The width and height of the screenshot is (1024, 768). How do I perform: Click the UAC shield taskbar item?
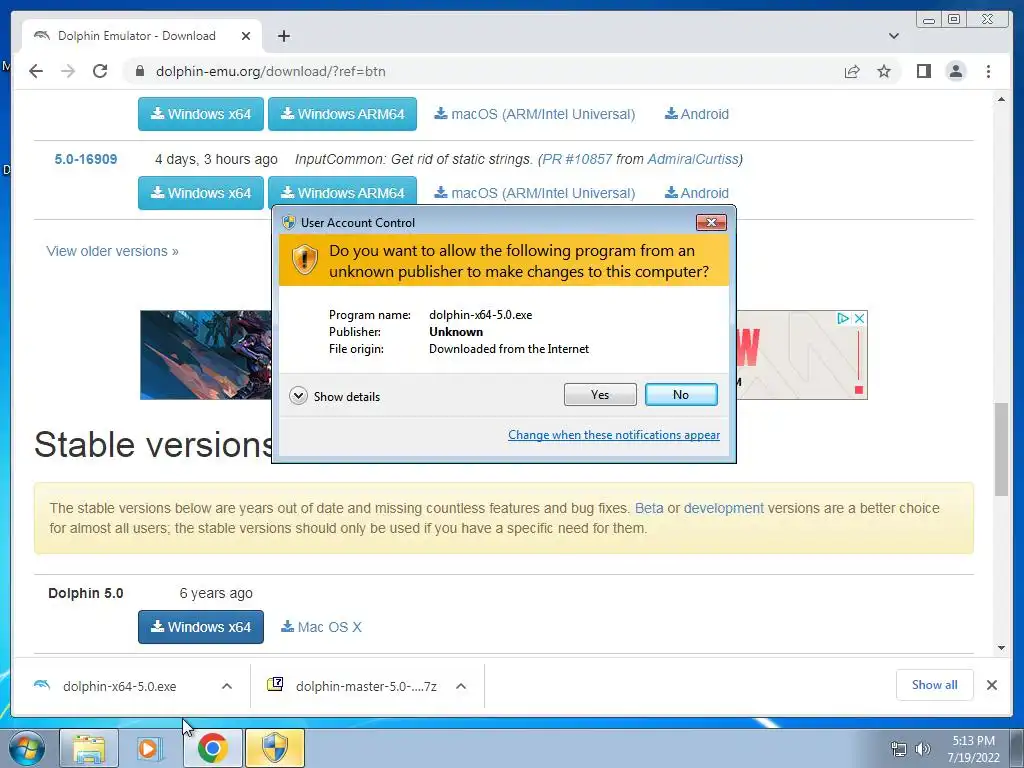coord(275,748)
